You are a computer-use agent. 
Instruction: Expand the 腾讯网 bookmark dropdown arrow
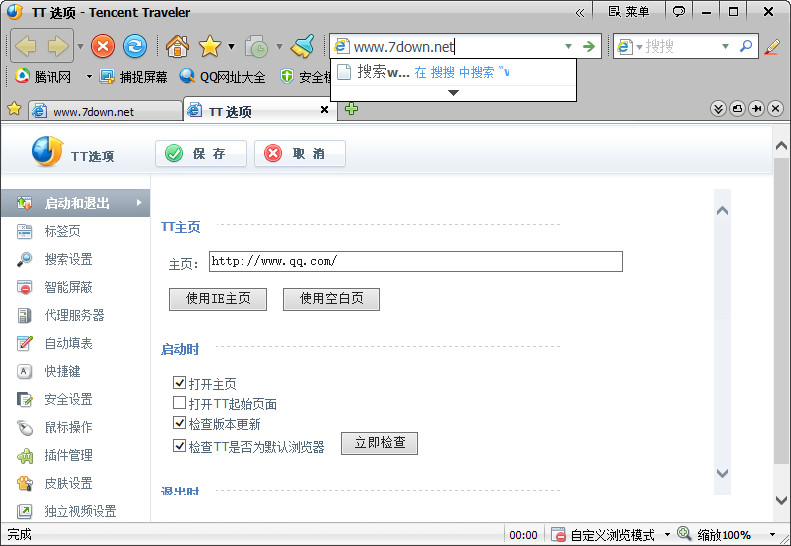(x=89, y=77)
